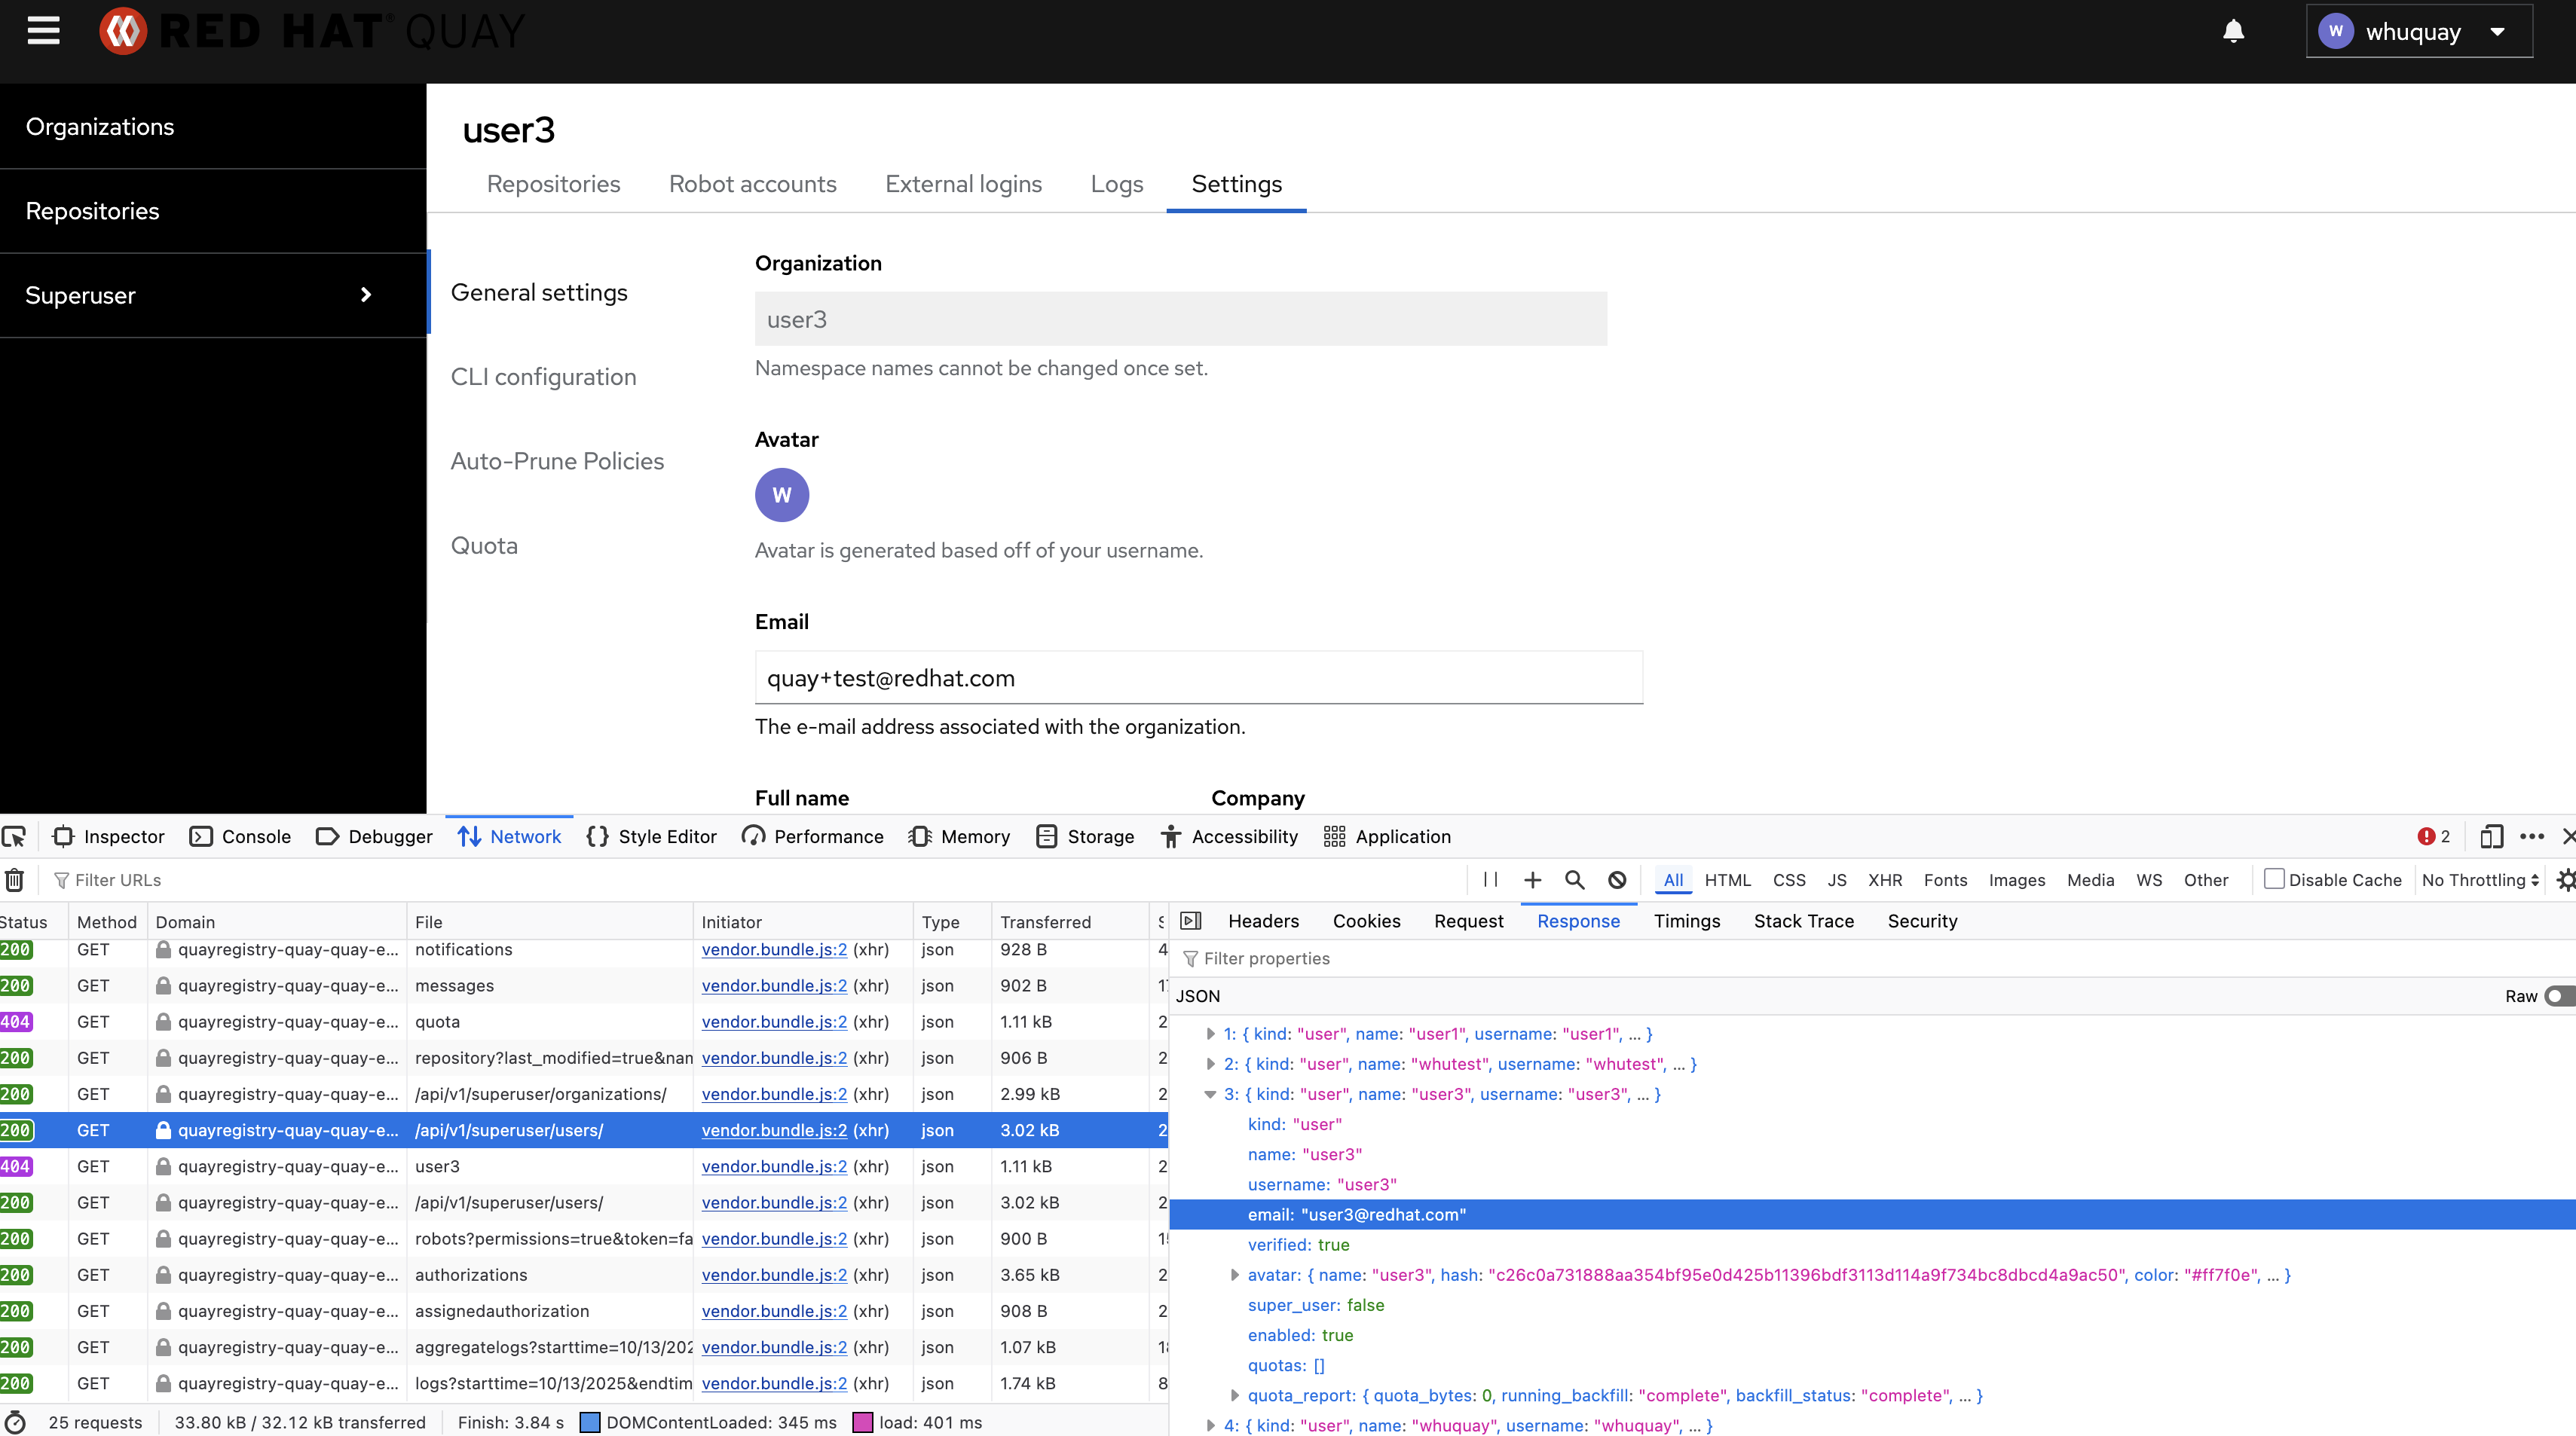Collapse JSON entry 3 for user3

[1210, 1094]
